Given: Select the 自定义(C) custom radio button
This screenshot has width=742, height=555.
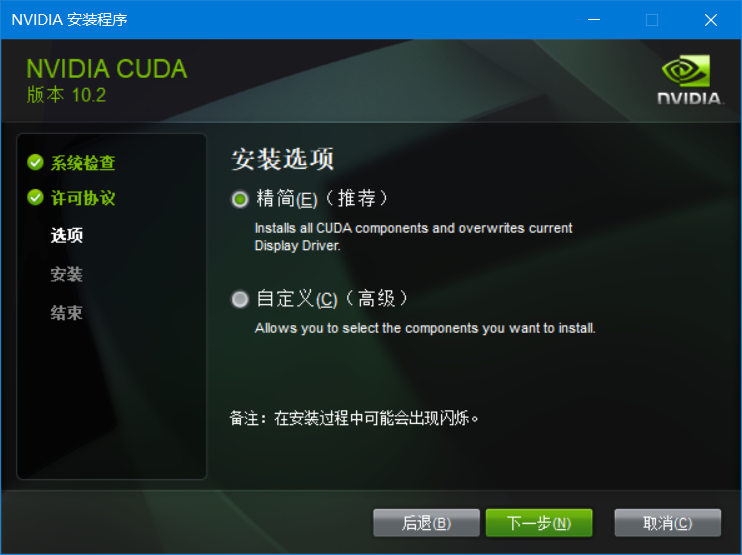Looking at the screenshot, I should 240,299.
